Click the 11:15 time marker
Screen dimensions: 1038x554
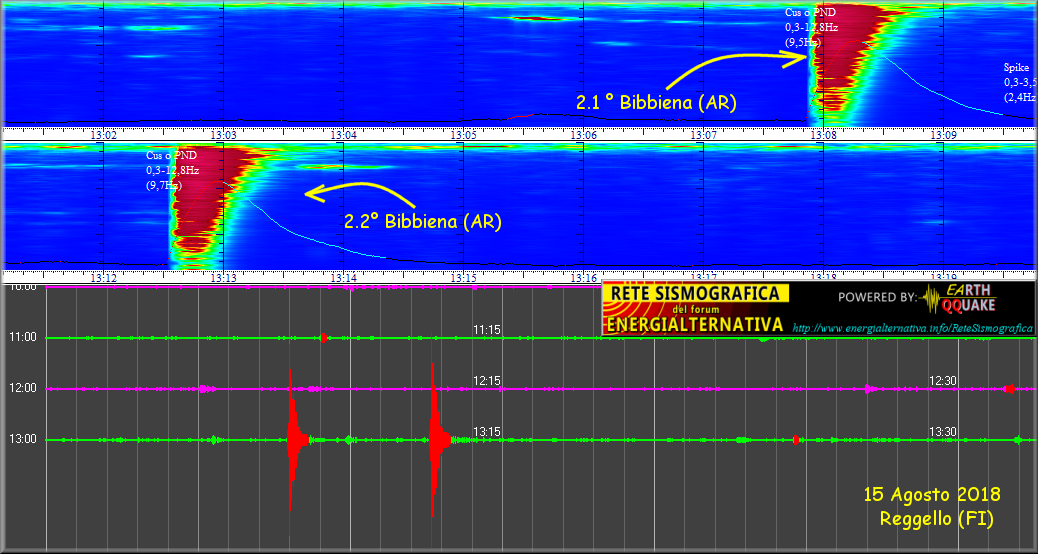pyautogui.click(x=487, y=330)
